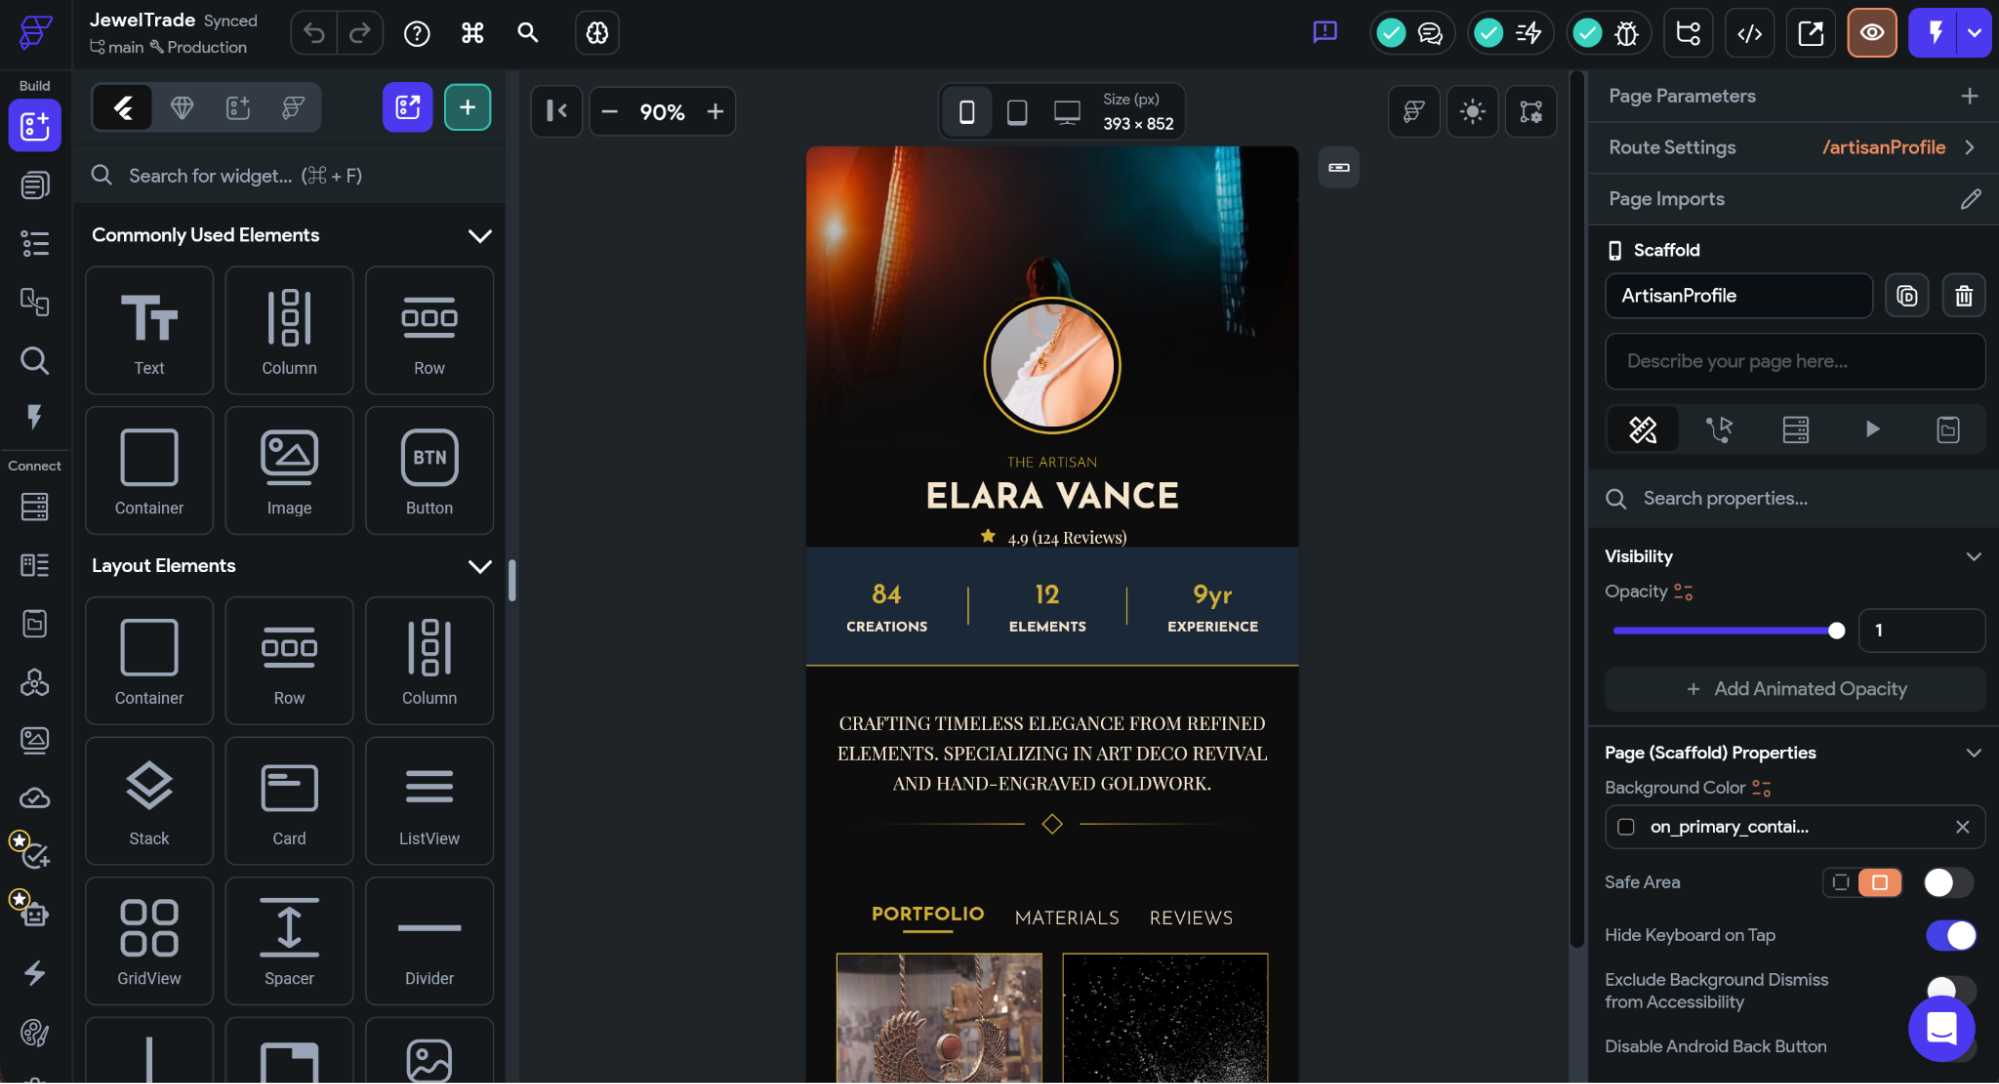Select the Flutter widgets tab
1999x1084 pixels.
(x=123, y=107)
